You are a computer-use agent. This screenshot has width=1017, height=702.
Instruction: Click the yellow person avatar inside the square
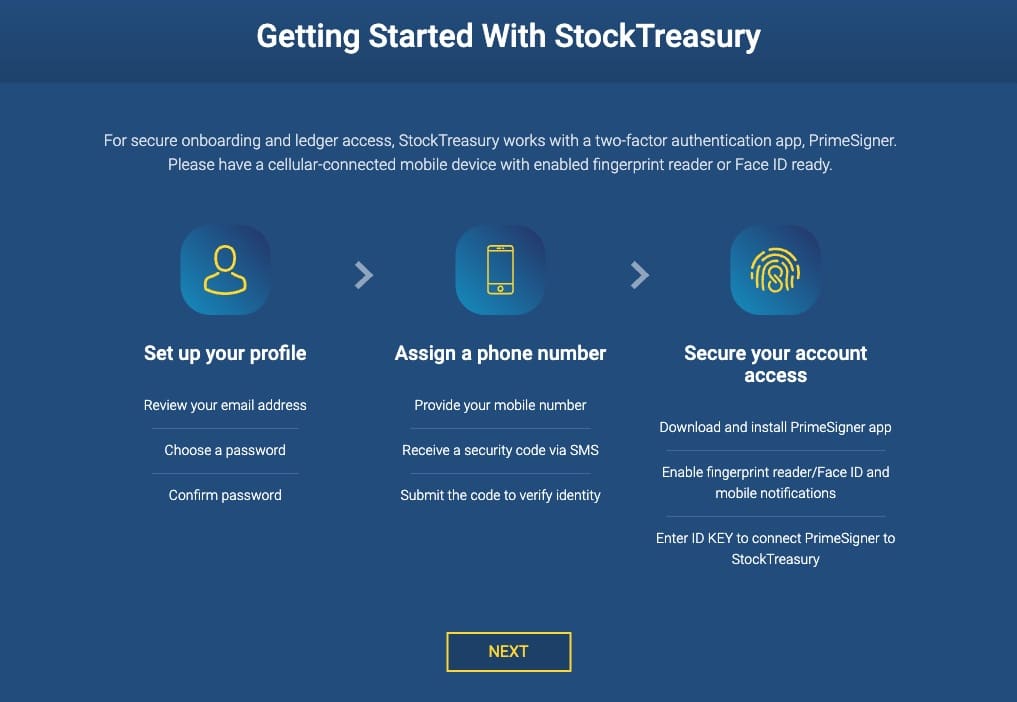tap(224, 270)
